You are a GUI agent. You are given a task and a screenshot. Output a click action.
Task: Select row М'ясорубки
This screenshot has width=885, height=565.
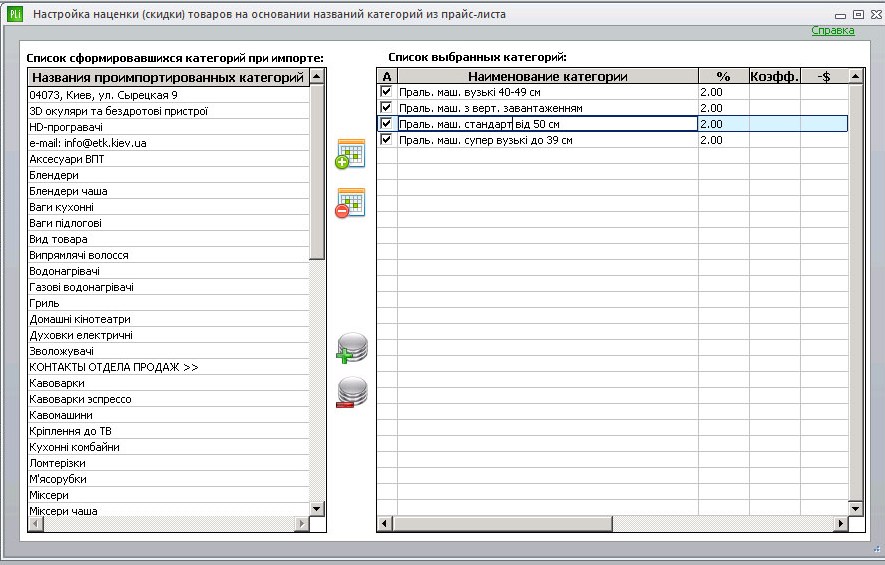coord(168,479)
